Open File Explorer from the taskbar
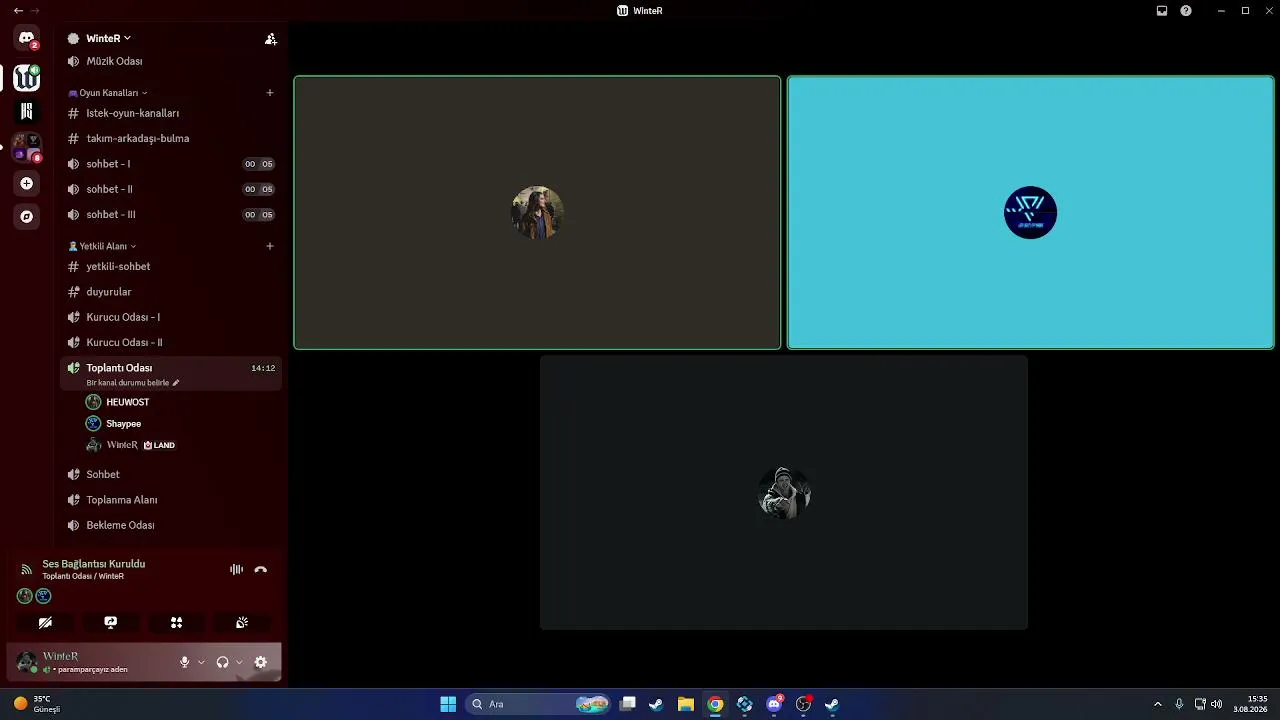Image resolution: width=1280 pixels, height=720 pixels. [x=686, y=704]
